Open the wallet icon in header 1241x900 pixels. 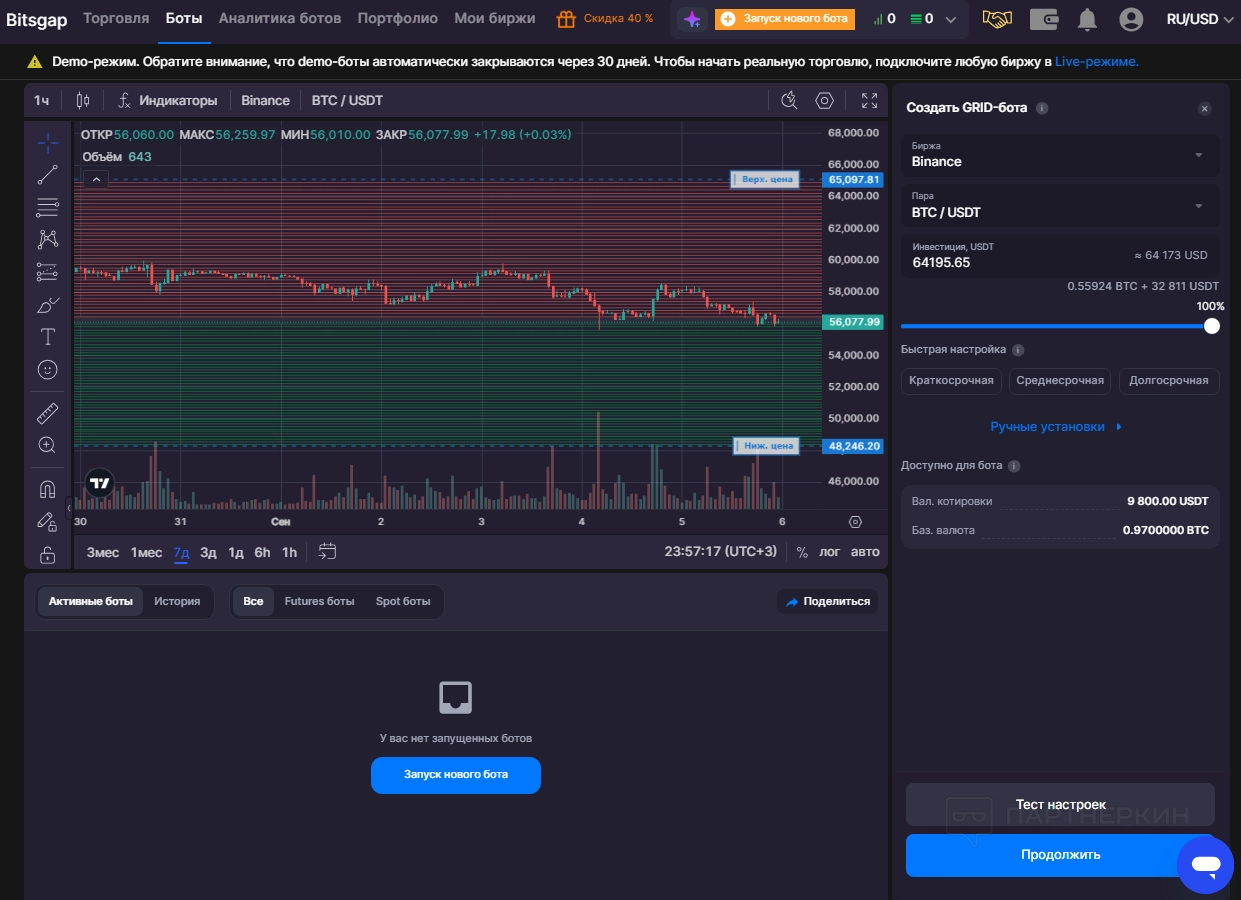tap(1044, 19)
